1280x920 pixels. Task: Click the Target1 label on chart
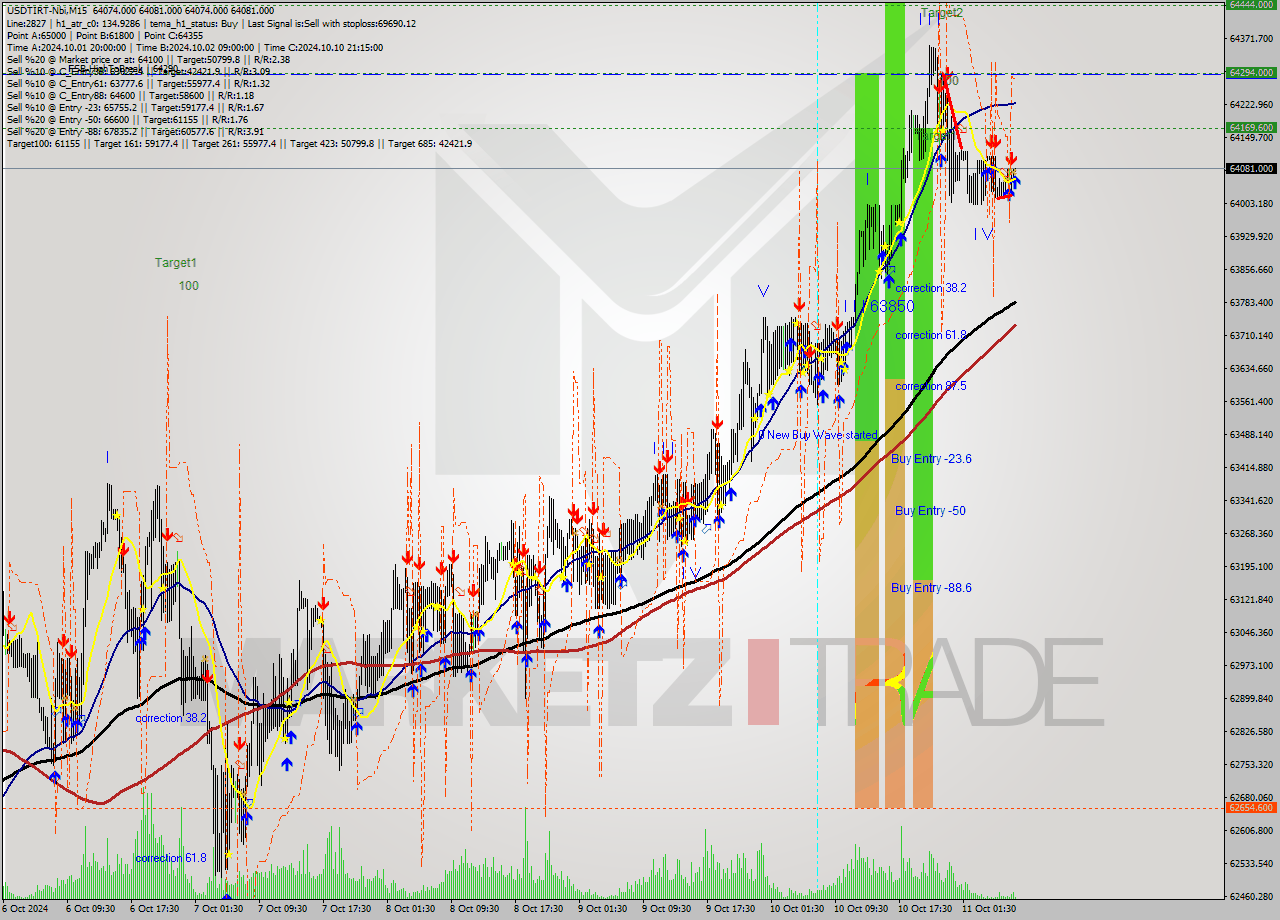176,262
